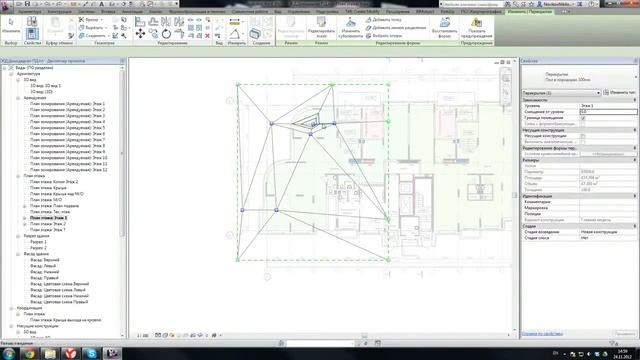Open the Text tool in Quick Access toolbar

click(102, 4)
